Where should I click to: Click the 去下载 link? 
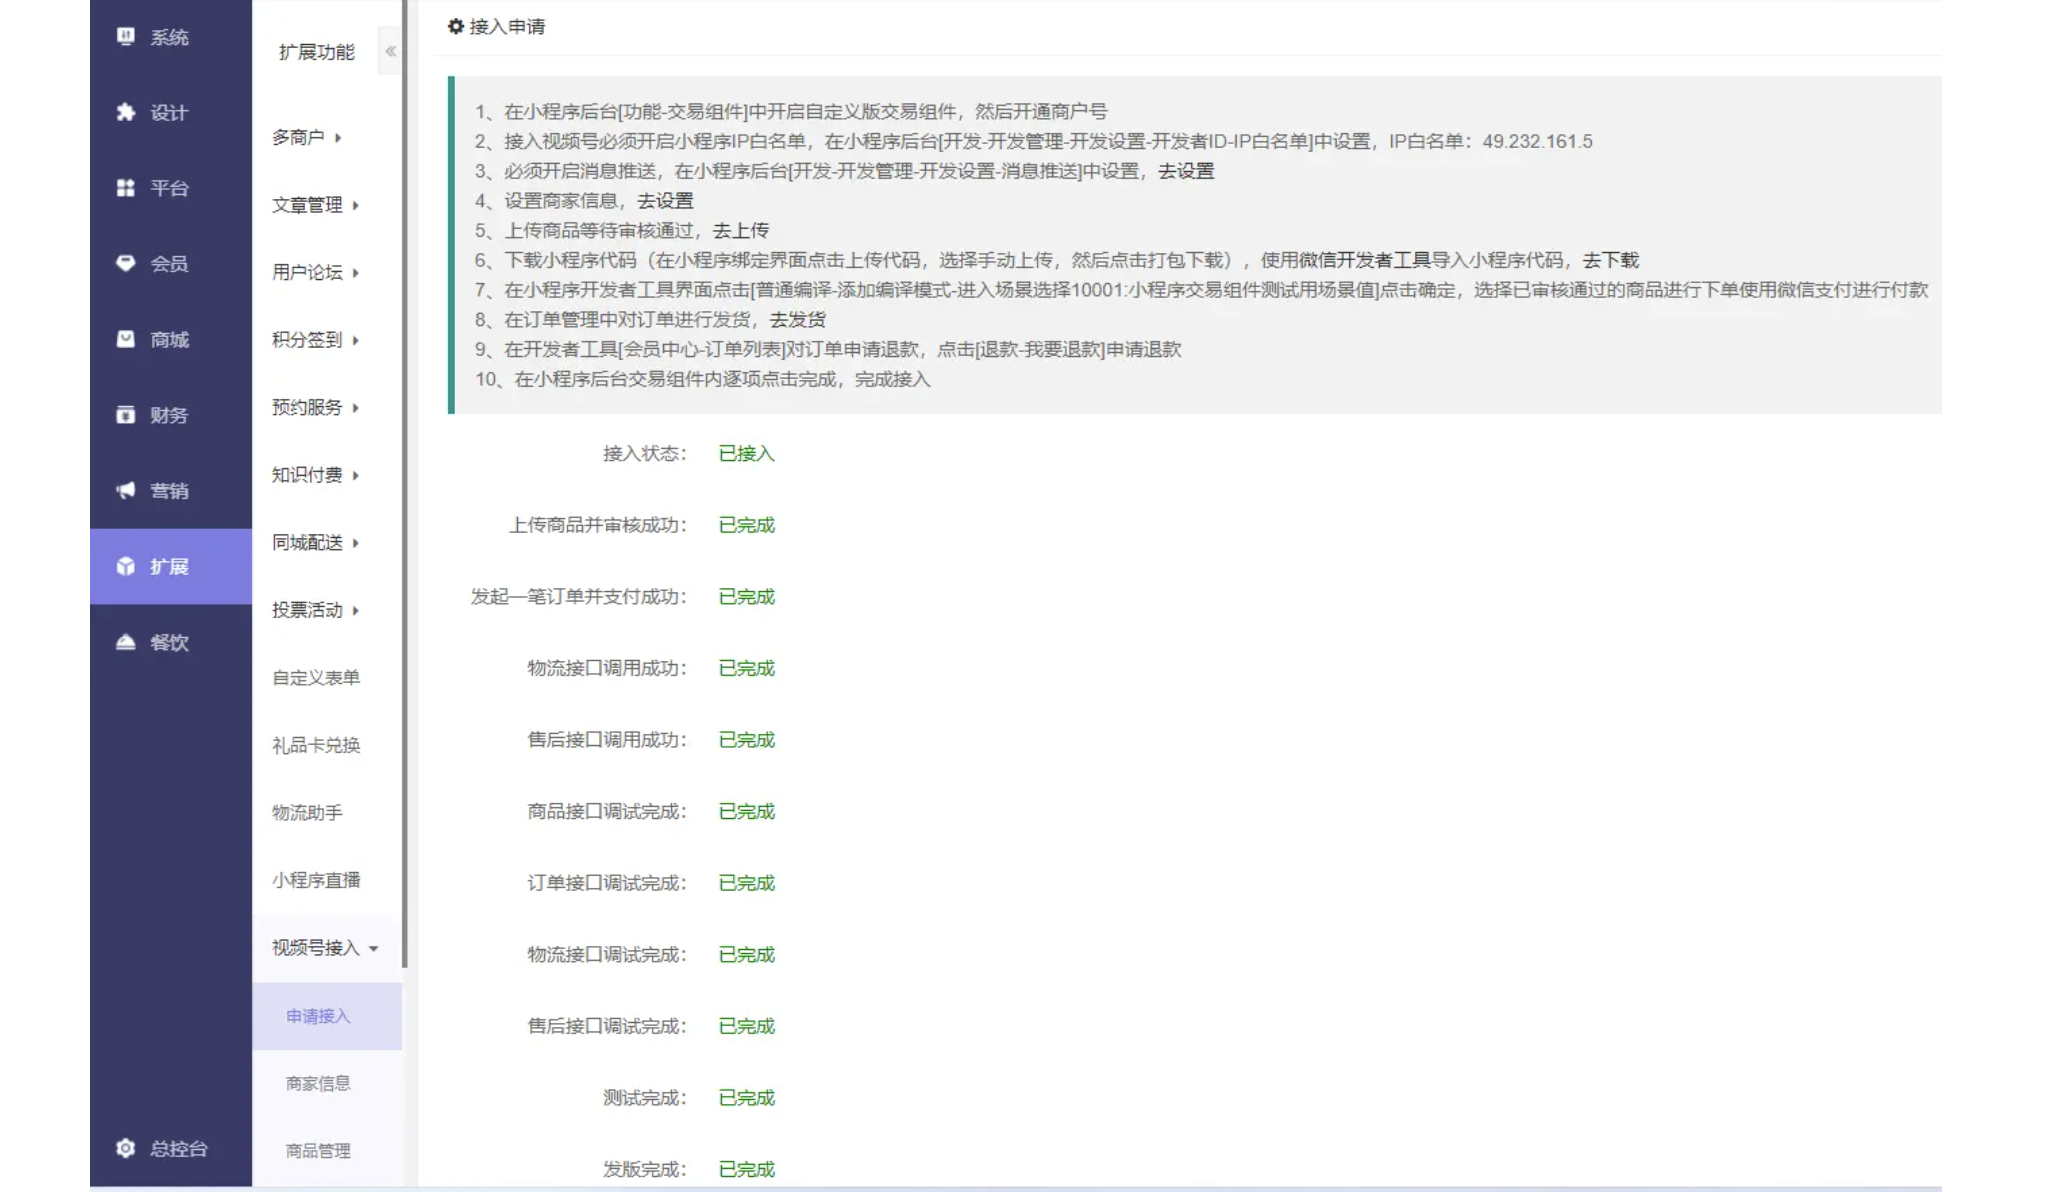(1610, 260)
